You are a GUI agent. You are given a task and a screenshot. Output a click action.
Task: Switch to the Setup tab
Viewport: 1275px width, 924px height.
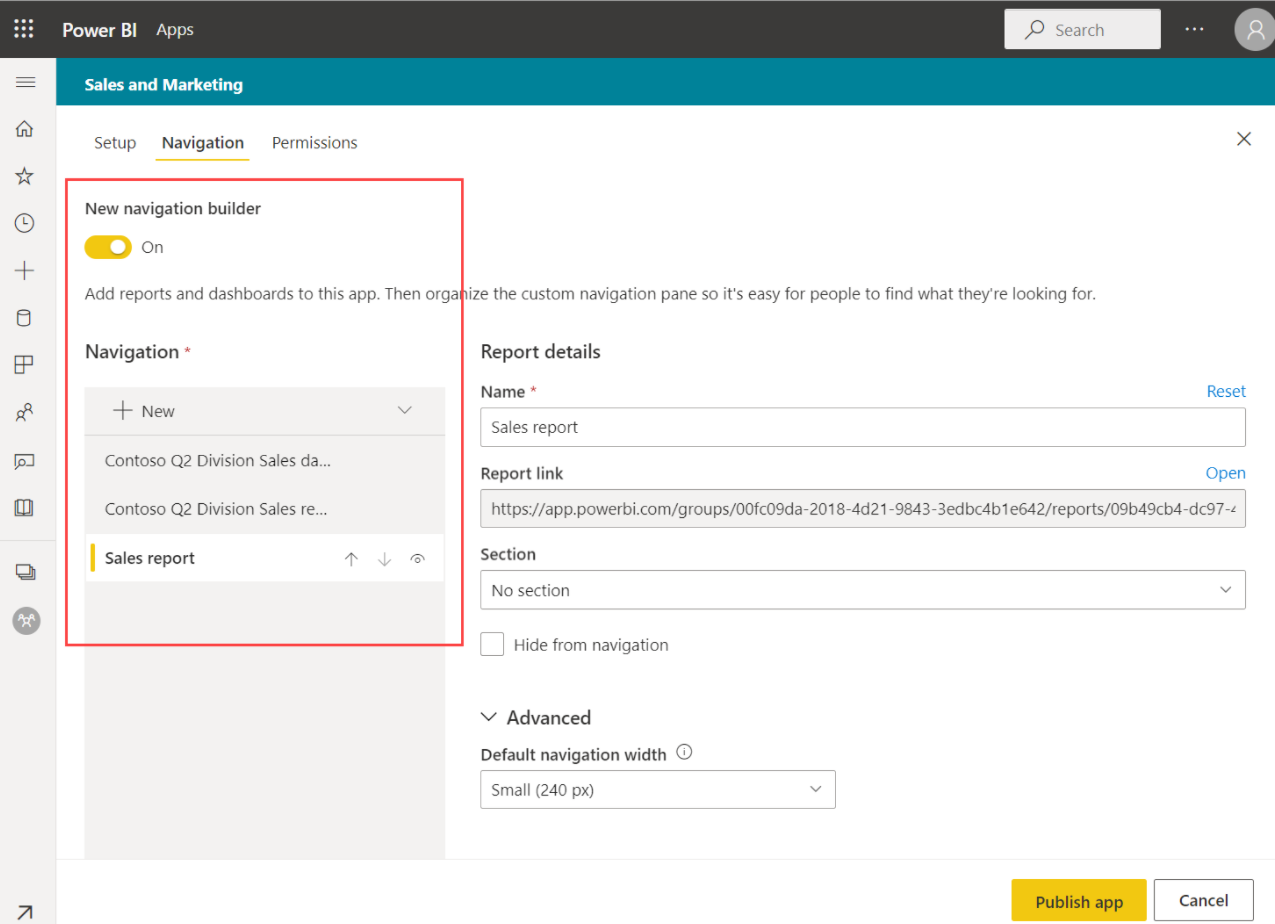[115, 143]
